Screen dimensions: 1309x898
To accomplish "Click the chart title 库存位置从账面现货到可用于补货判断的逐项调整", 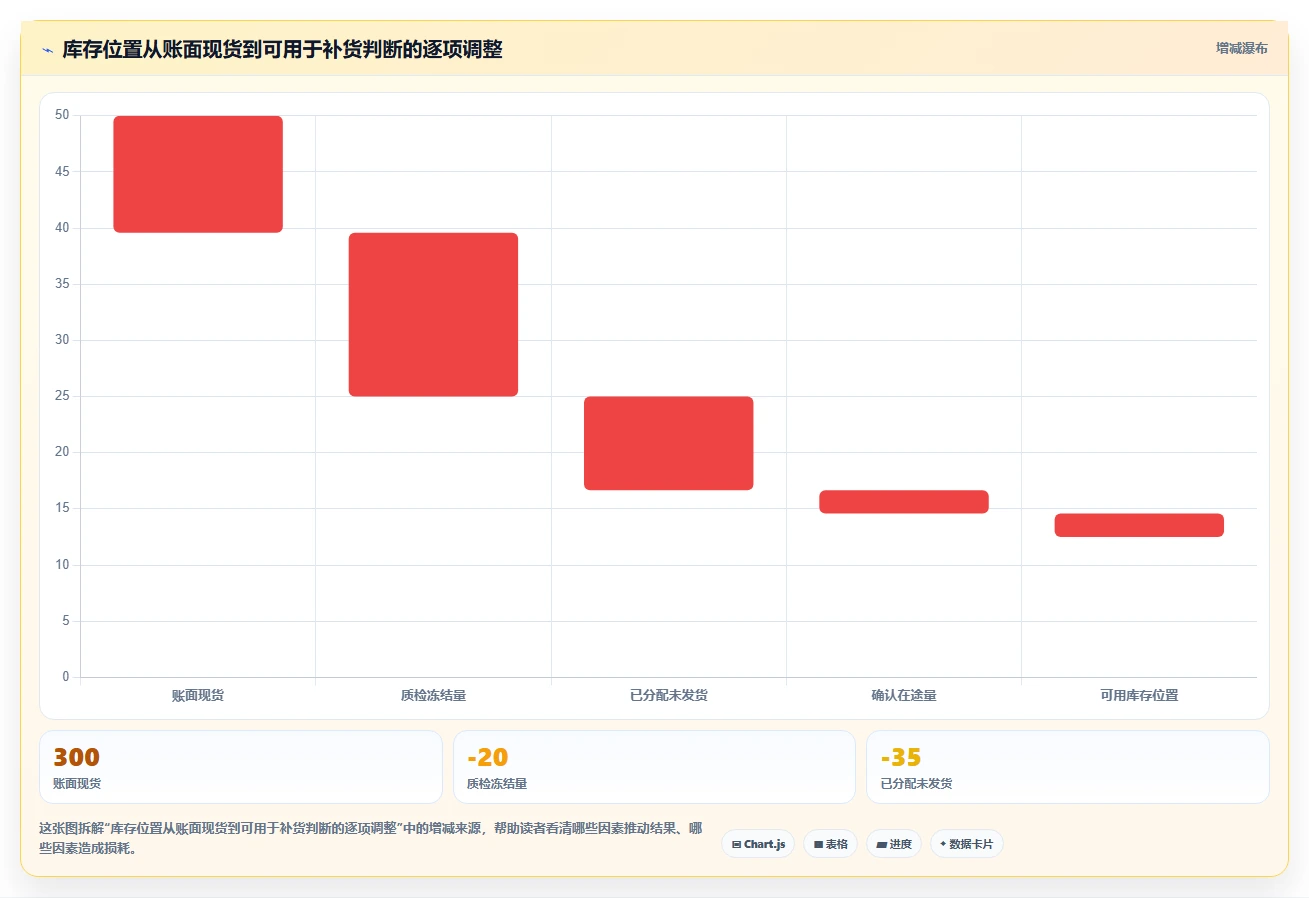I will (282, 49).
